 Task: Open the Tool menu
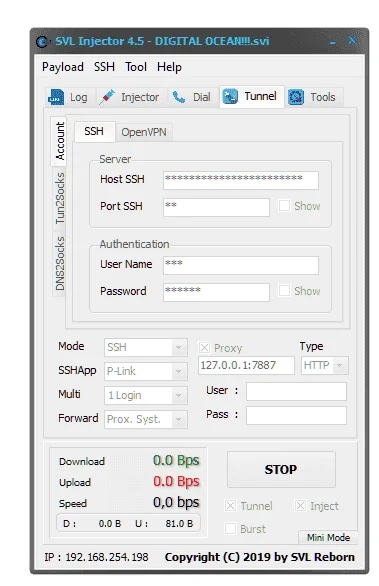click(136, 67)
